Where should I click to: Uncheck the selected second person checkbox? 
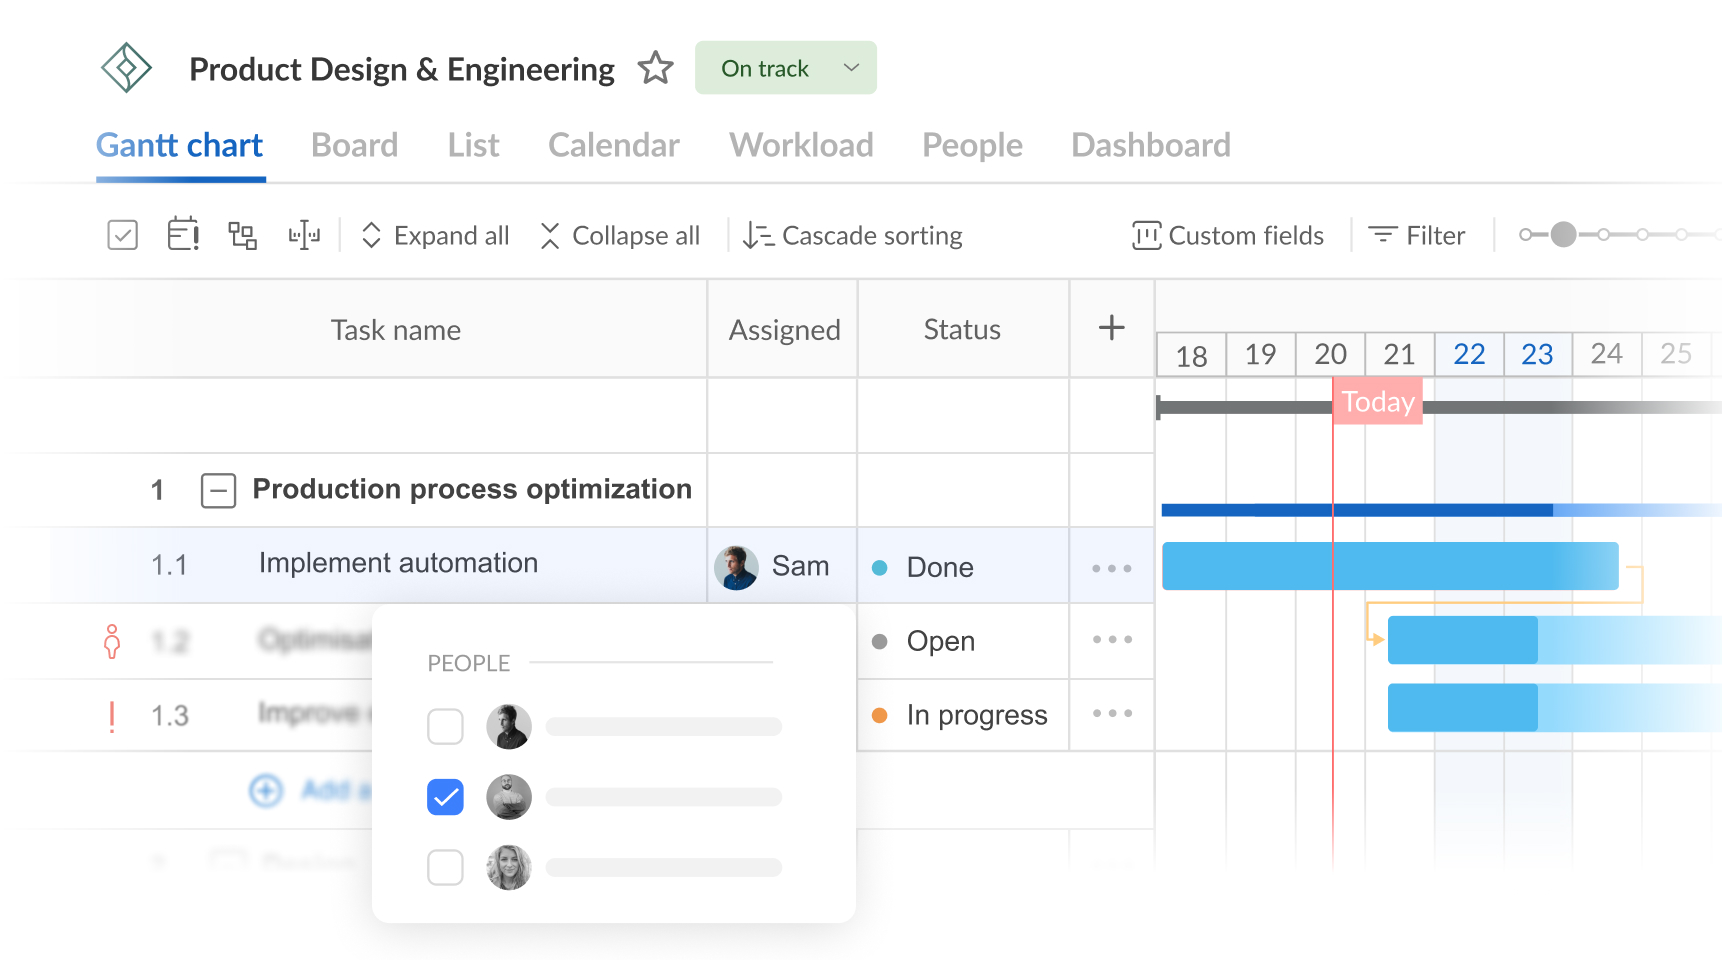pos(445,797)
